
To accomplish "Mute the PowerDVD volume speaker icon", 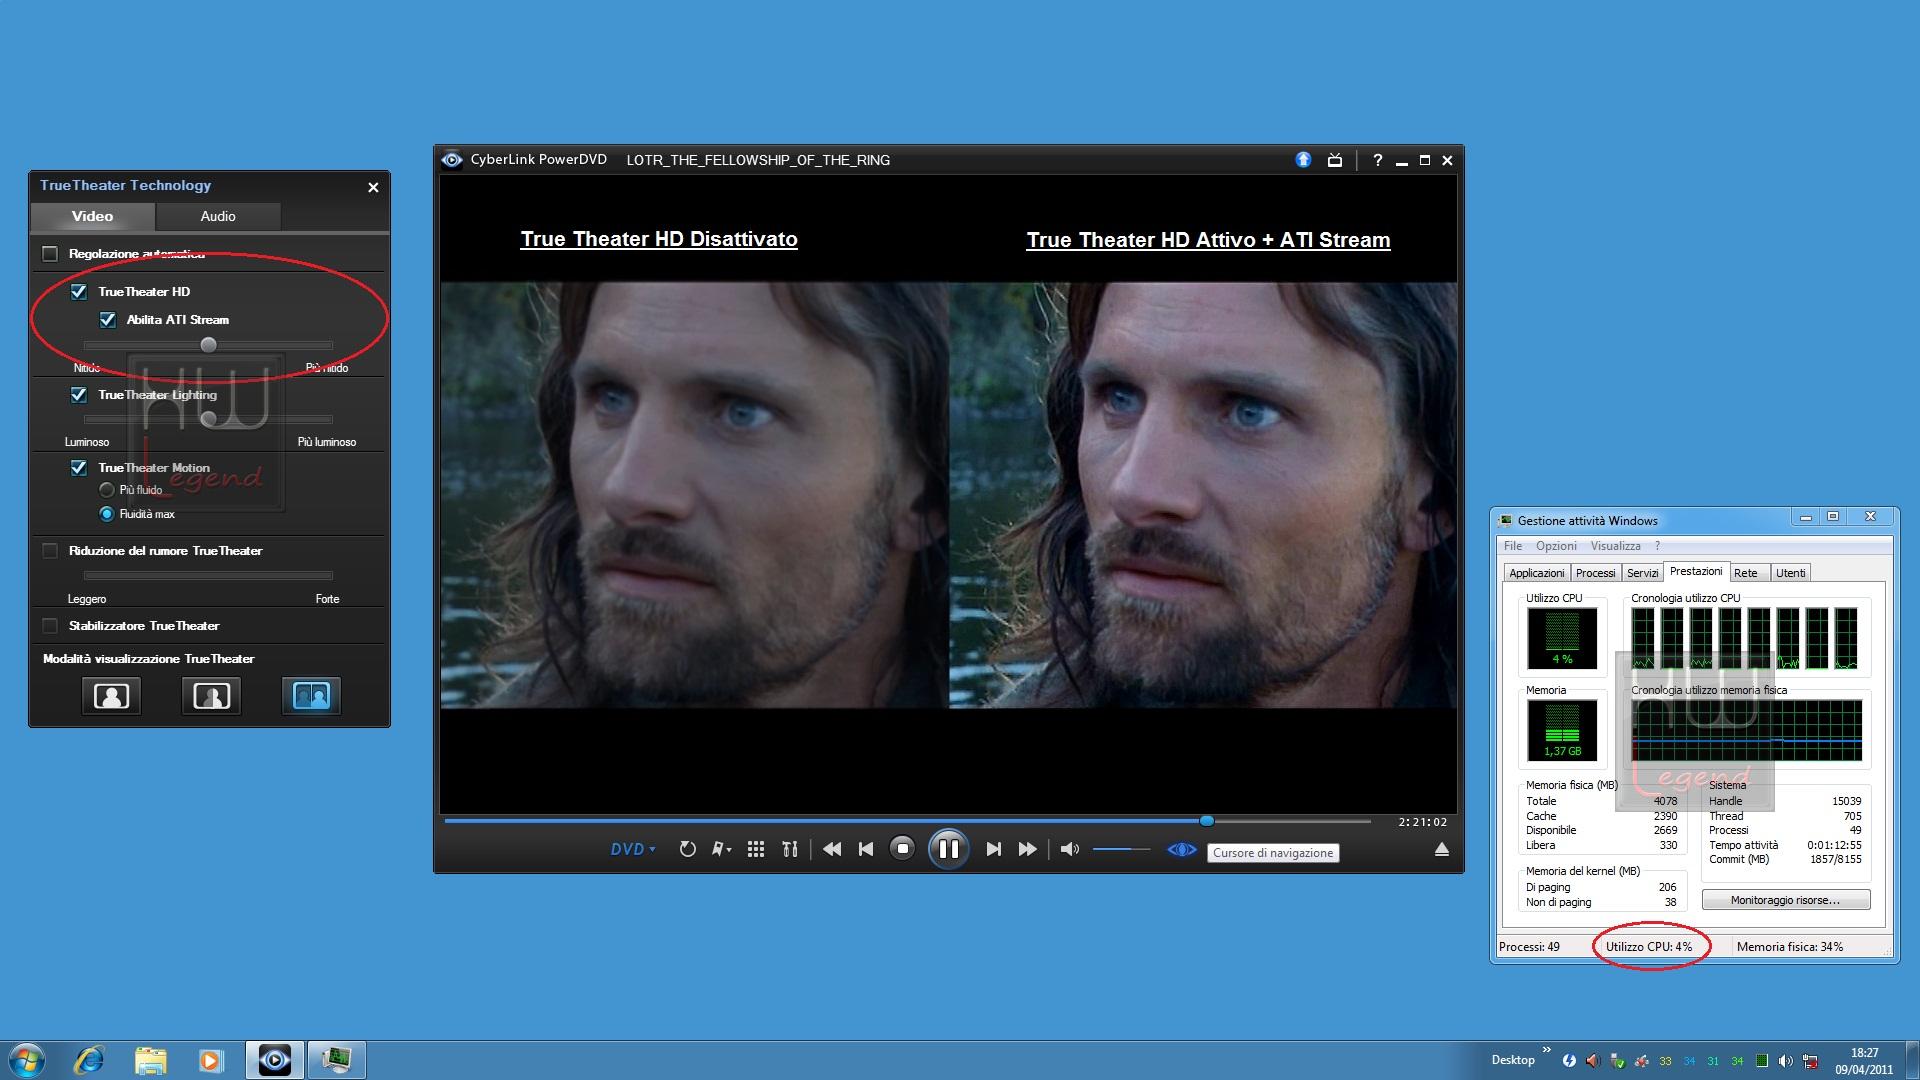I will pyautogui.click(x=1069, y=849).
